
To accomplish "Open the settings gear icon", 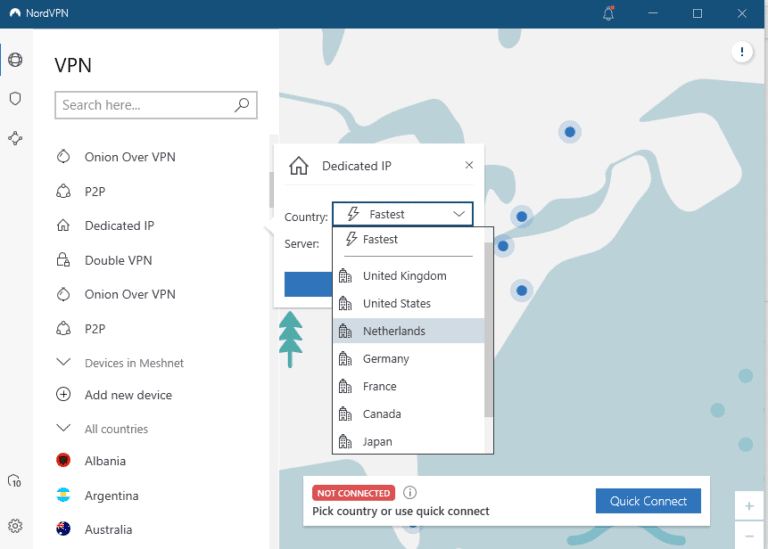I will (x=15, y=526).
